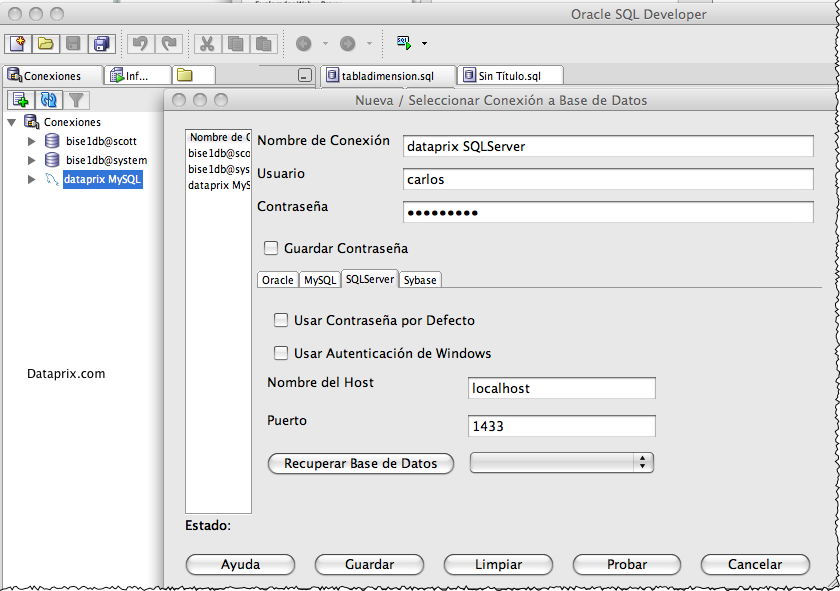Undo the last action

(139, 43)
